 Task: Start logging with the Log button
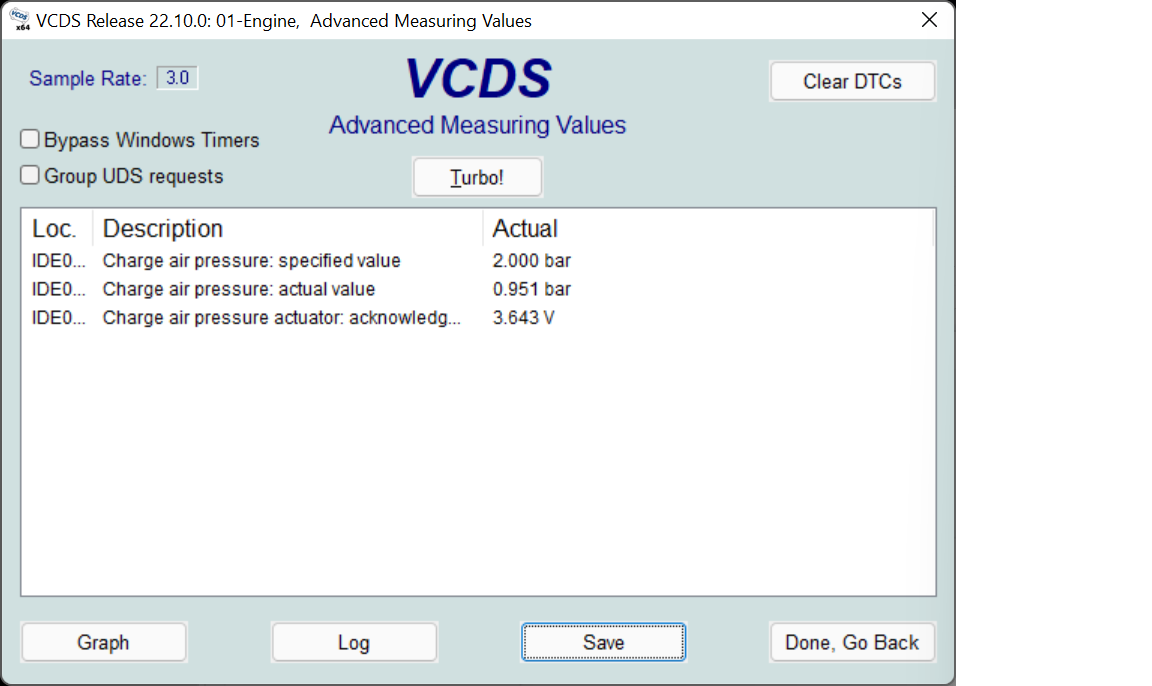click(x=354, y=643)
